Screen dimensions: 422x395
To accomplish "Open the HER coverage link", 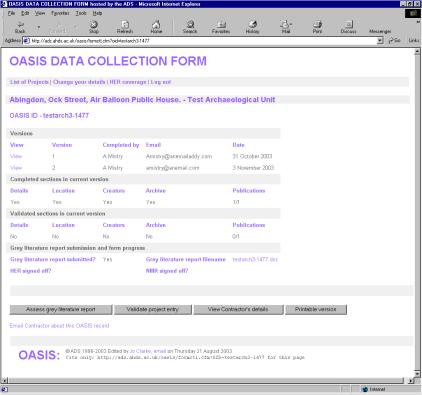I will pyautogui.click(x=128, y=82).
